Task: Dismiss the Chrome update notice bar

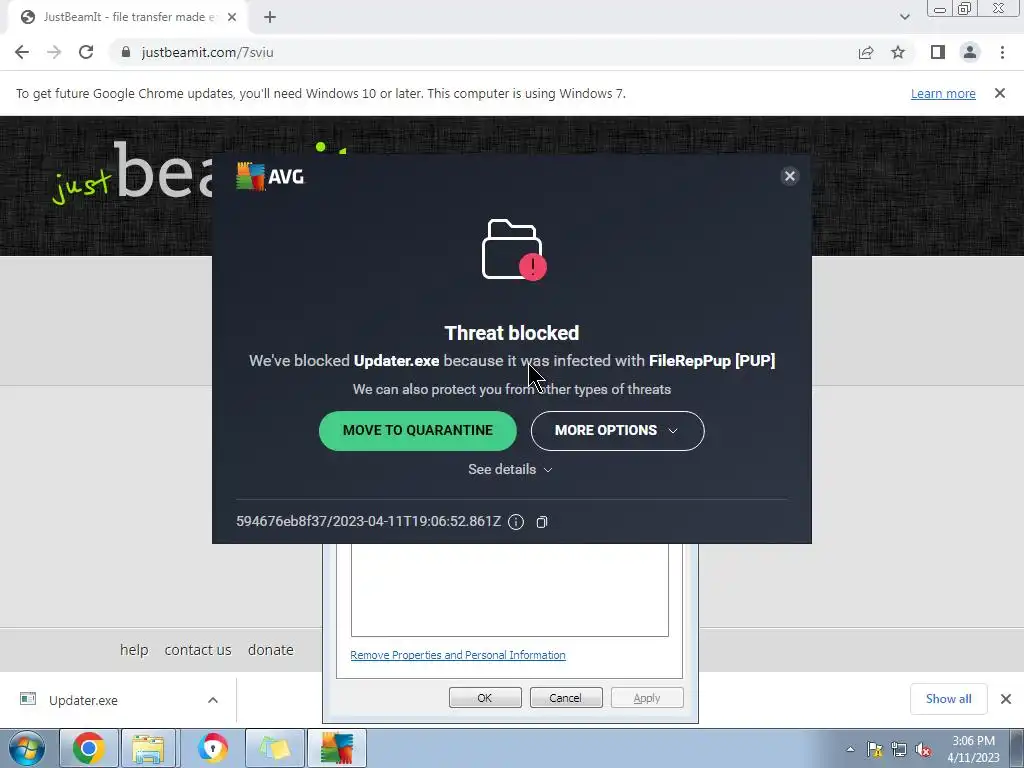Action: pyautogui.click(x=1000, y=93)
